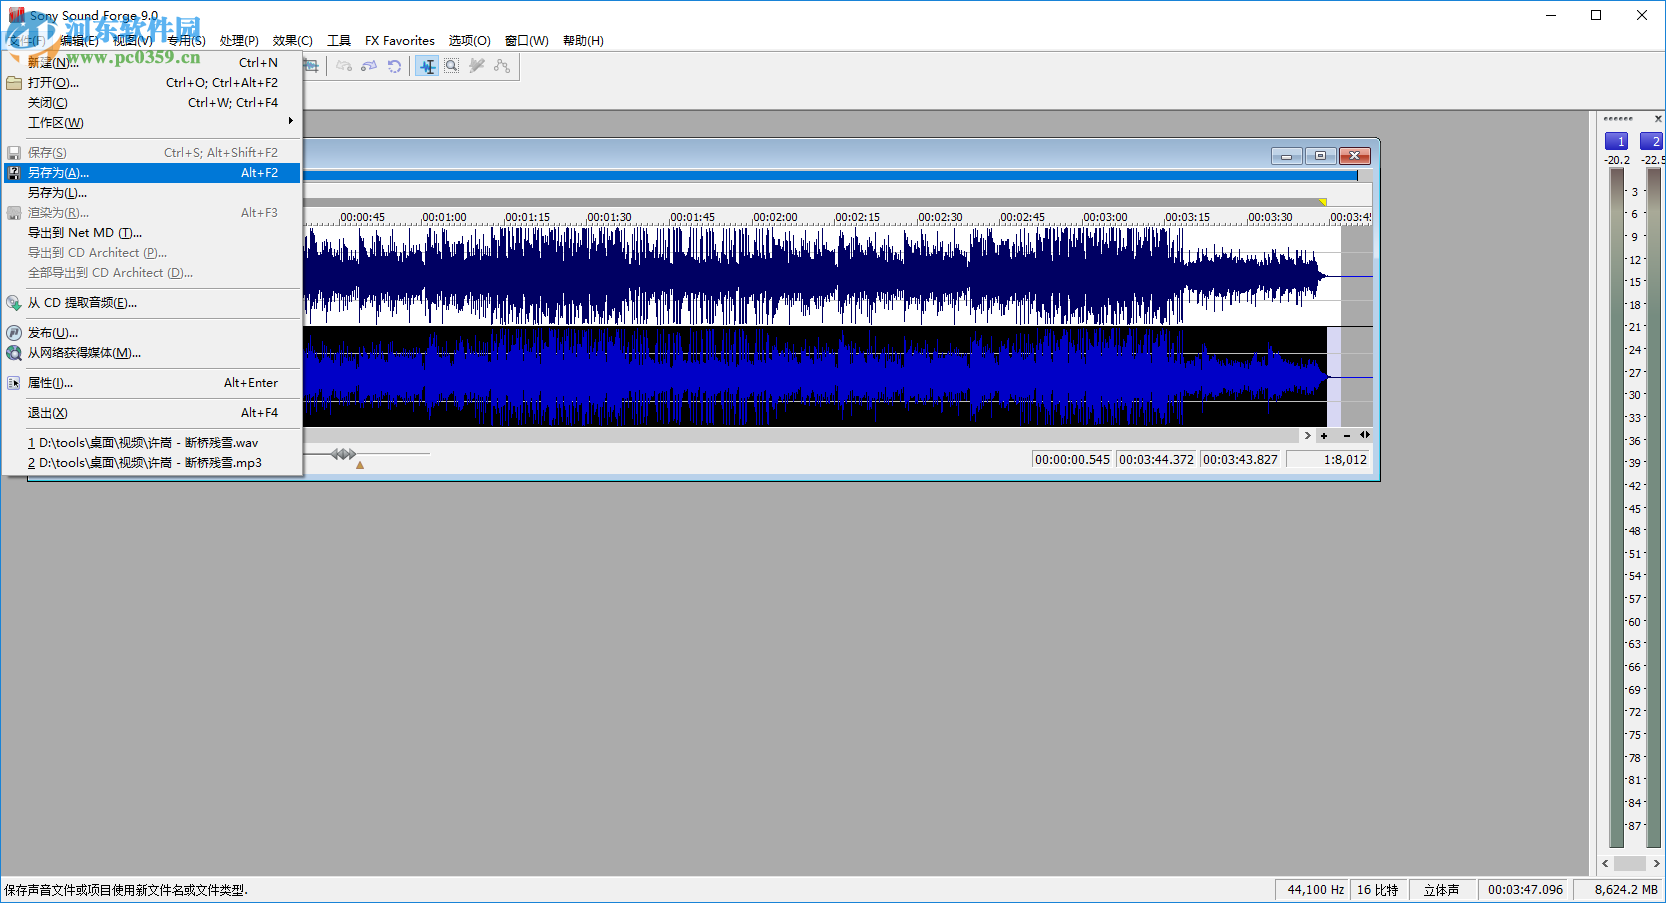Click the zoom in plus button
The image size is (1666, 903).
(1324, 436)
